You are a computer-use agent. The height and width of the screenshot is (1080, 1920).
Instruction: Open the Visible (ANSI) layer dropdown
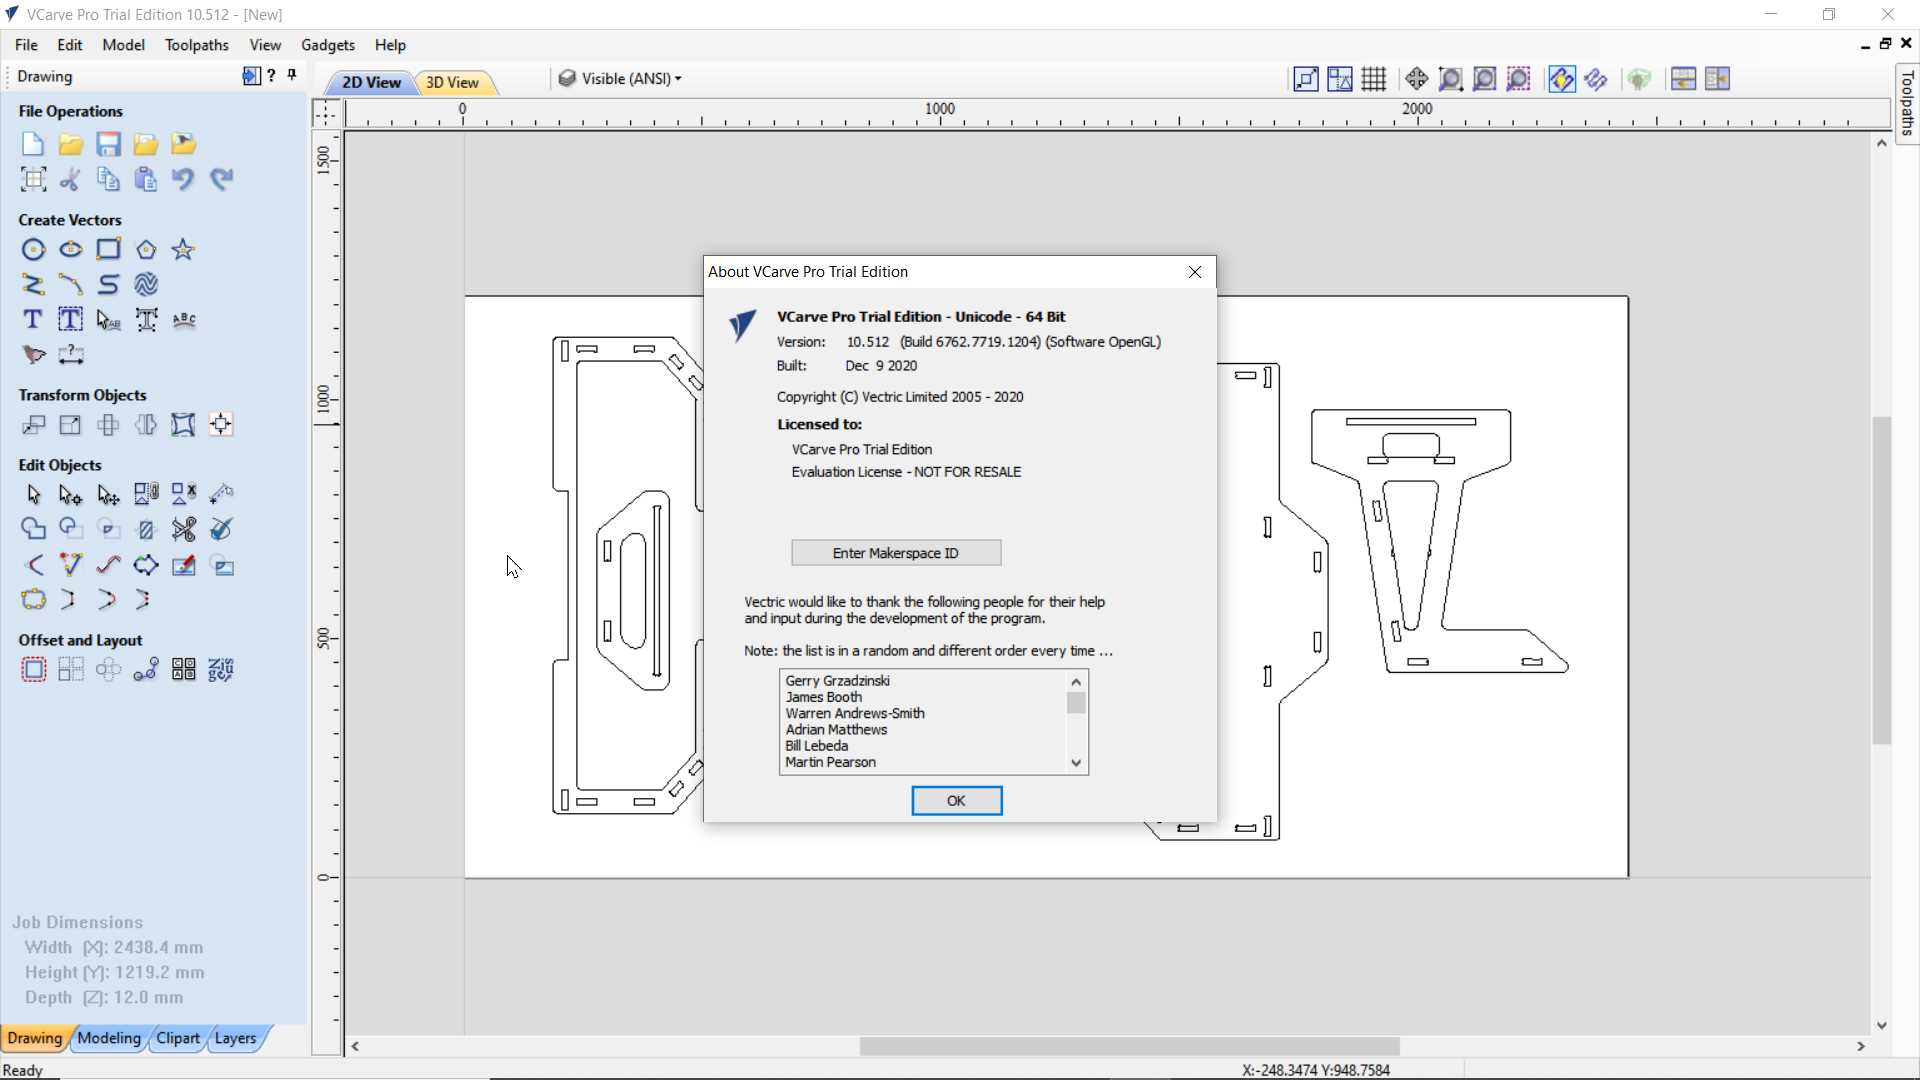620,78
